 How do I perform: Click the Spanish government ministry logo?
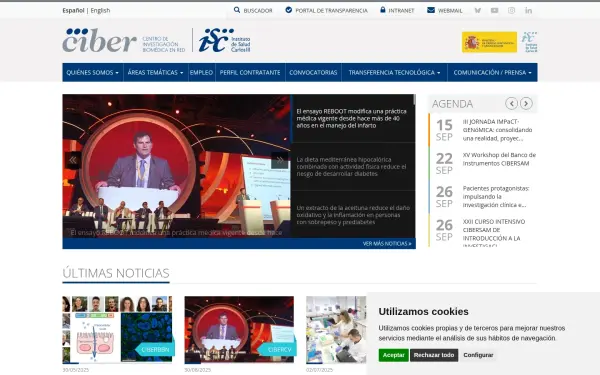(489, 42)
